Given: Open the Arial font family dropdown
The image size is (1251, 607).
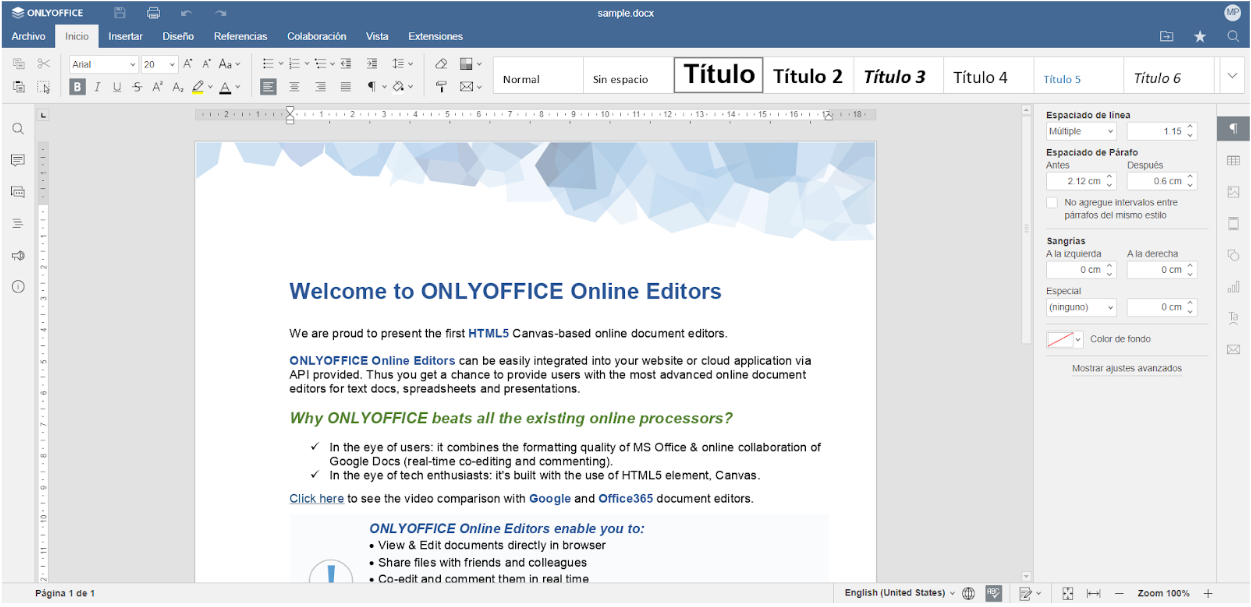Looking at the screenshot, I should tap(134, 64).
